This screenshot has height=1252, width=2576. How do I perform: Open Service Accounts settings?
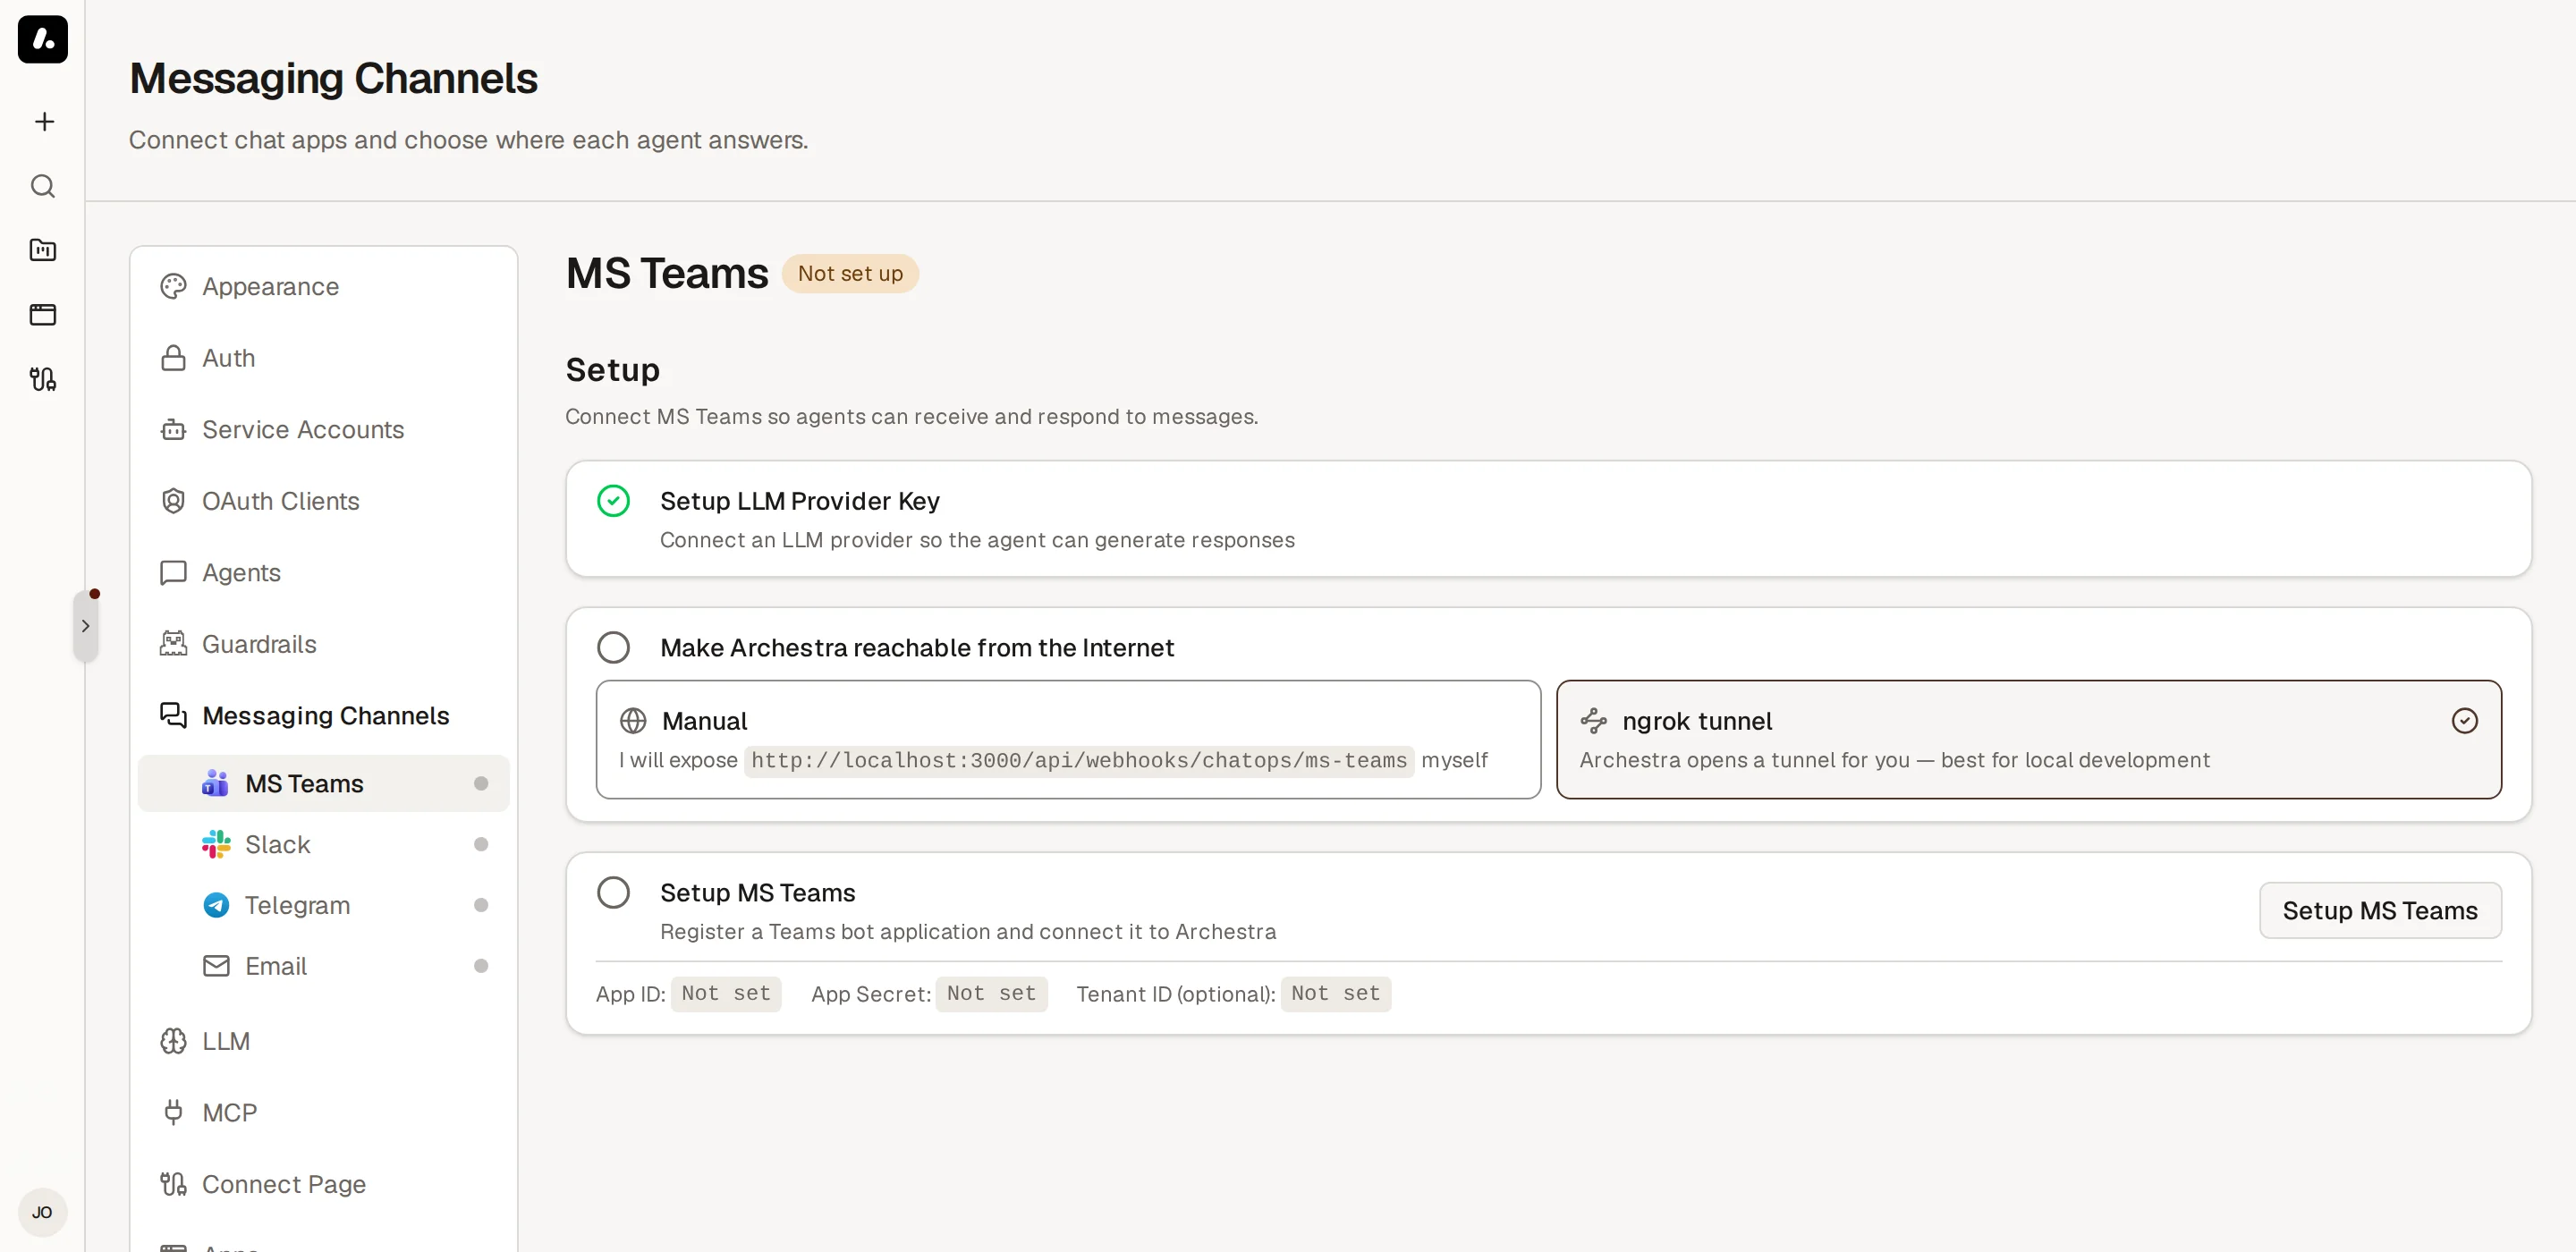pyautogui.click(x=323, y=430)
